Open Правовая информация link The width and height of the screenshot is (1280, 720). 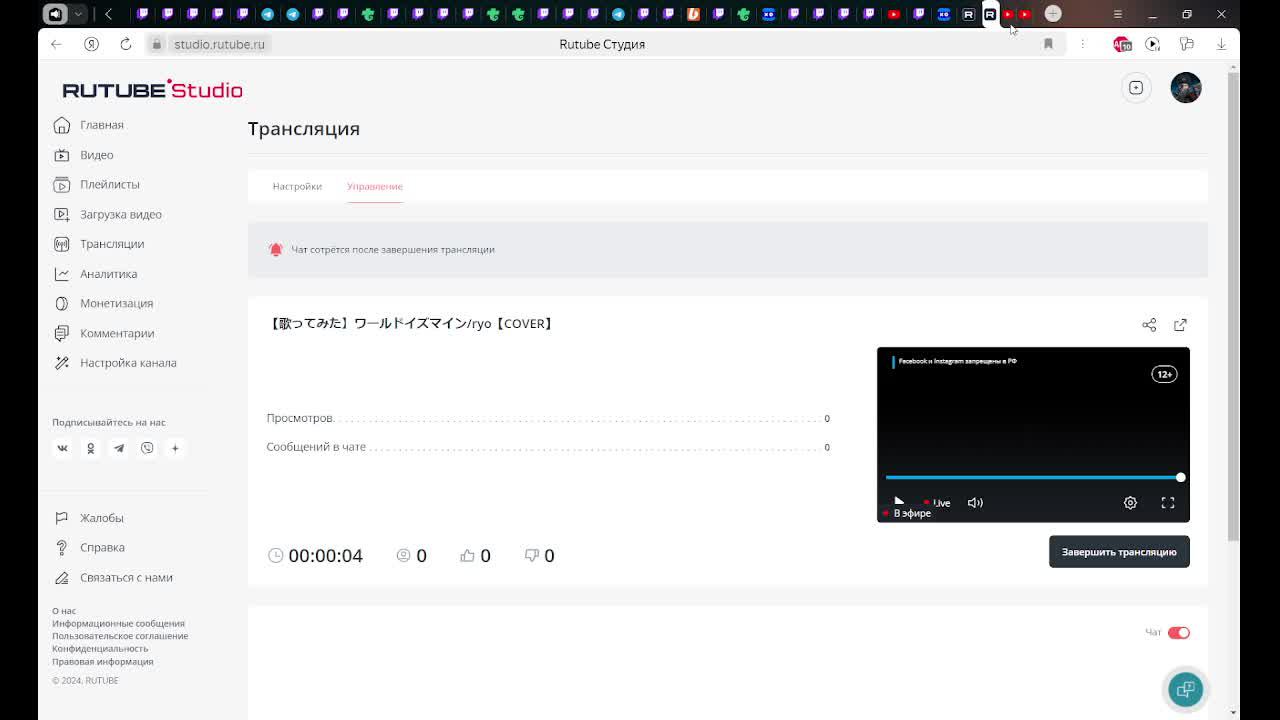[x=103, y=661]
